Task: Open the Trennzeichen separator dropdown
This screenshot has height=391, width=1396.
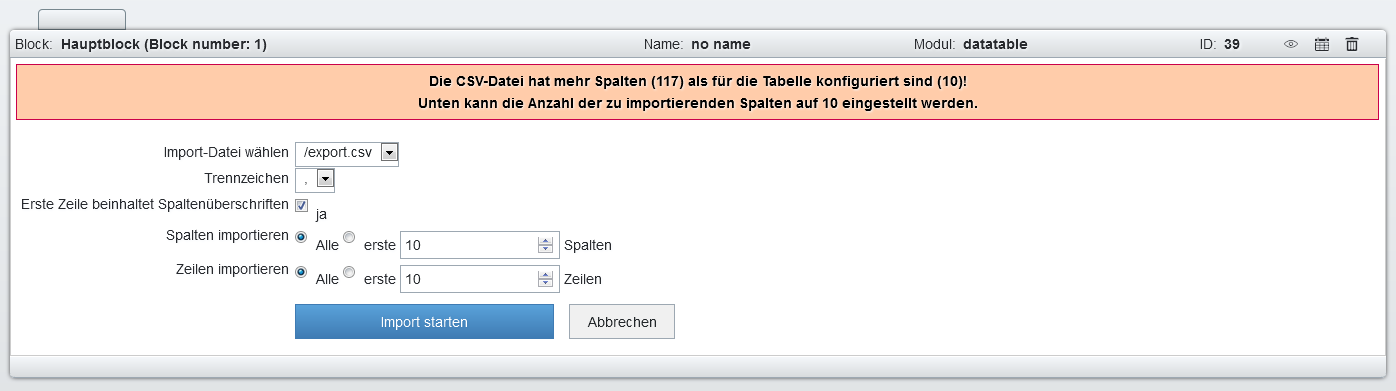Action: tap(315, 178)
